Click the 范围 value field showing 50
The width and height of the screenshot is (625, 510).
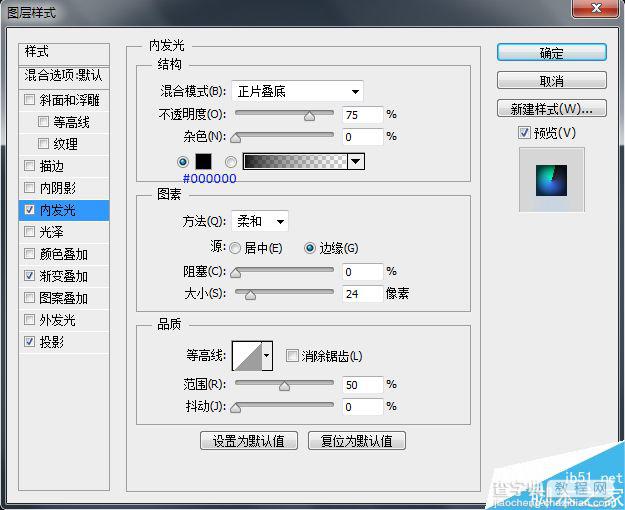click(x=362, y=384)
